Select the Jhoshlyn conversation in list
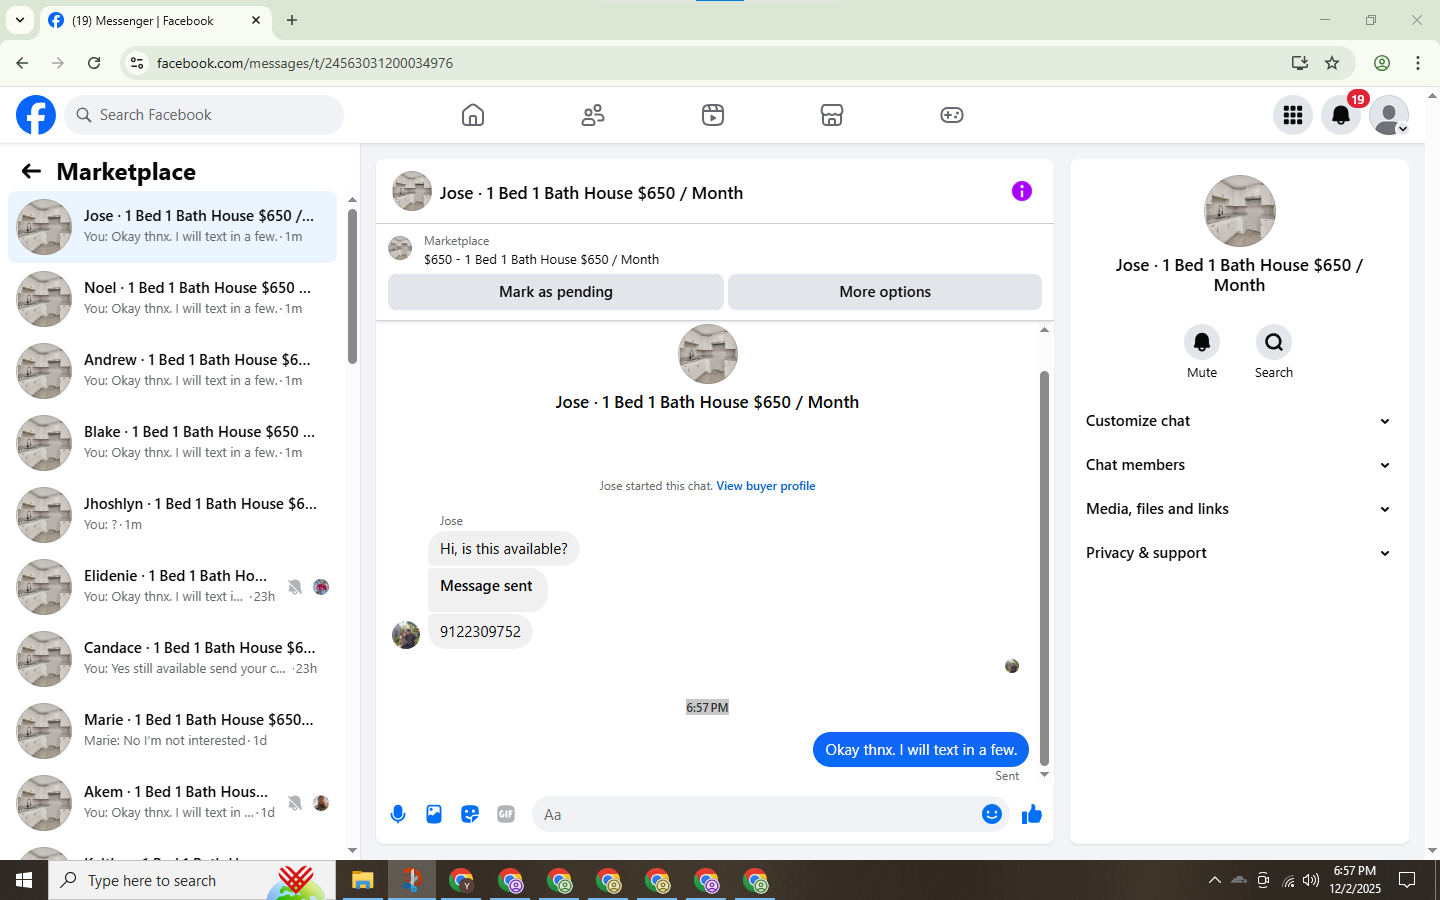Image resolution: width=1440 pixels, height=900 pixels. [172, 515]
